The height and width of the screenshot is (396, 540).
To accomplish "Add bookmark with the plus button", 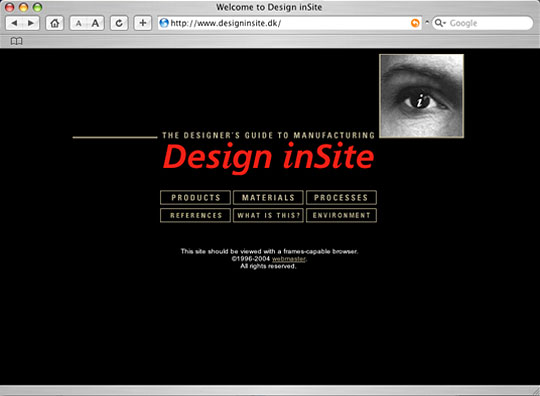I will coord(143,23).
